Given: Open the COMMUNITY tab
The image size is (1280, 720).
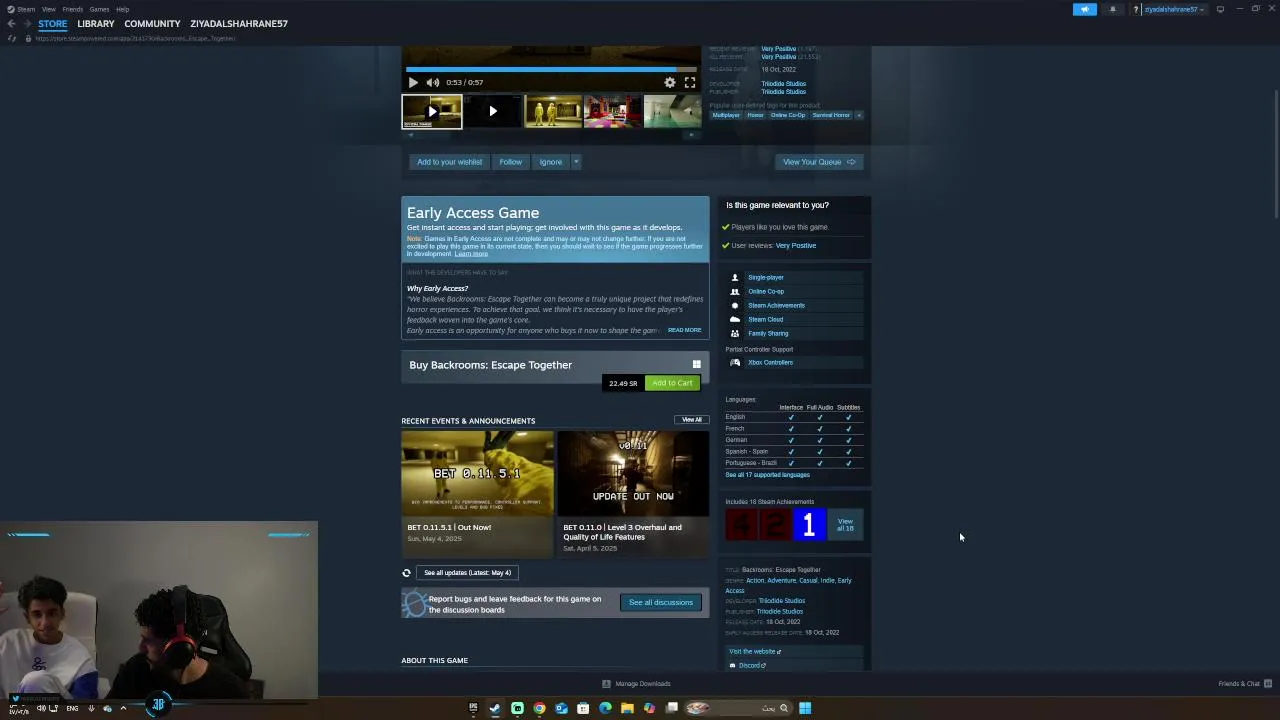Looking at the screenshot, I should click(152, 23).
